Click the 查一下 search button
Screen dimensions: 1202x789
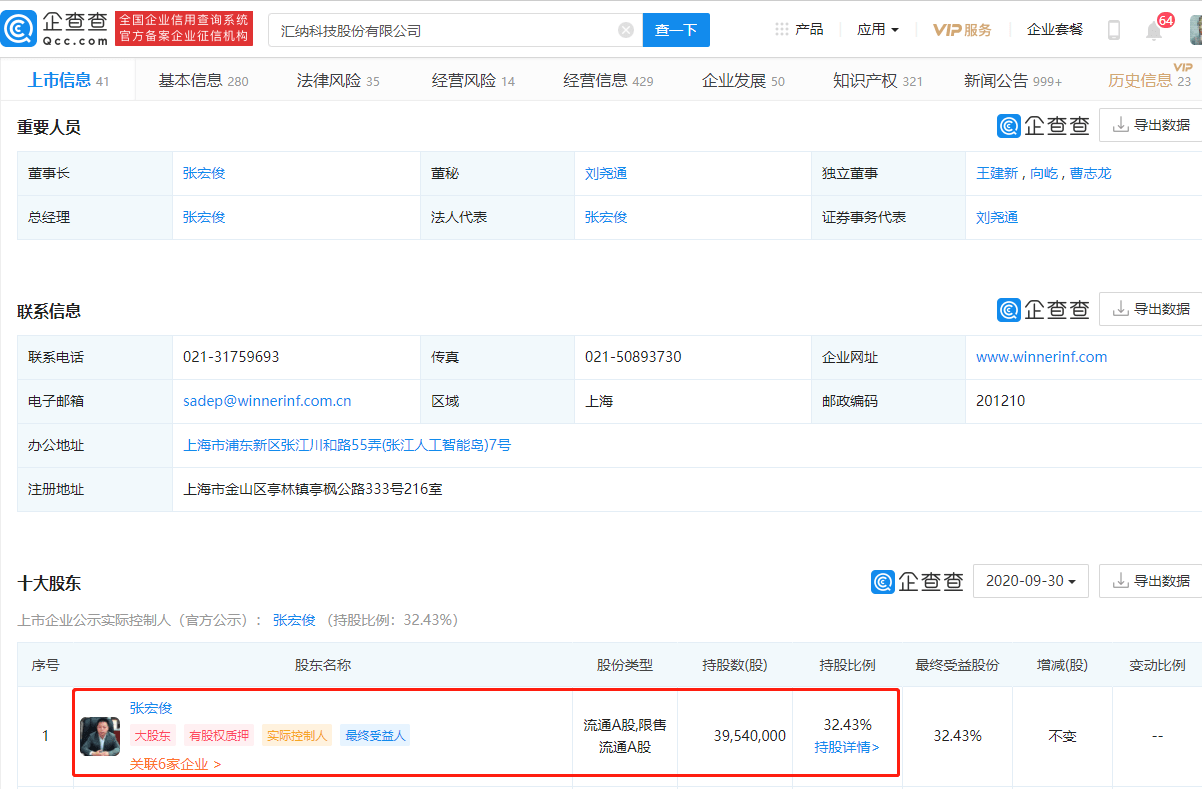[x=676, y=30]
